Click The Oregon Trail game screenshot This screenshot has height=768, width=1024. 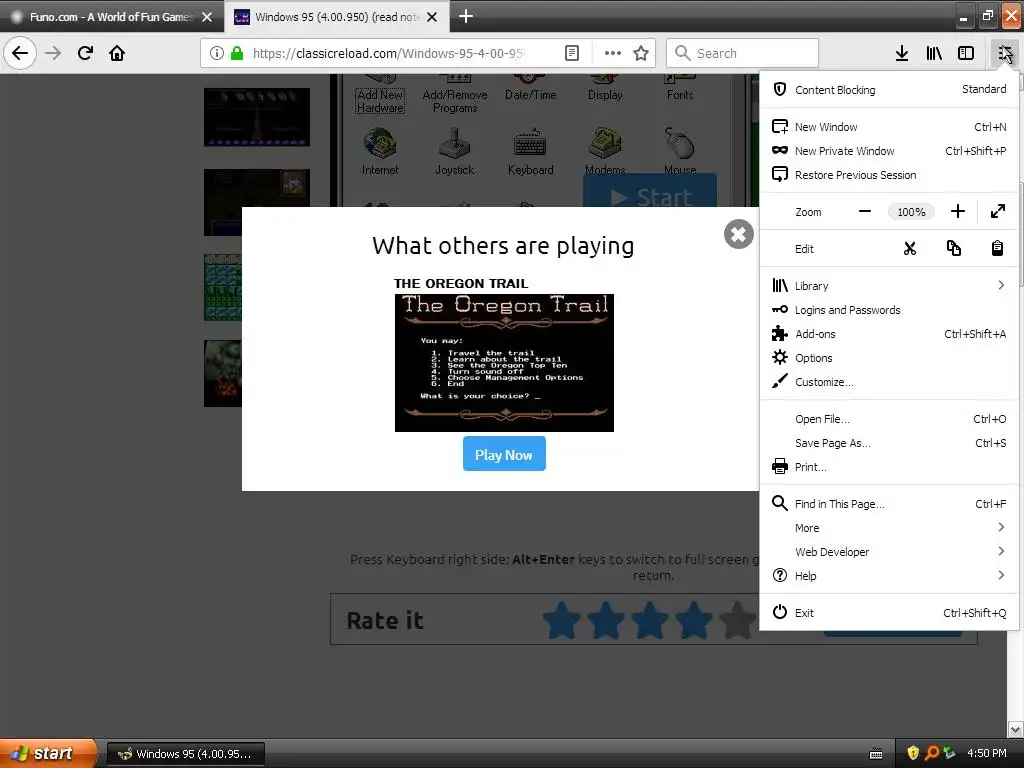504,362
